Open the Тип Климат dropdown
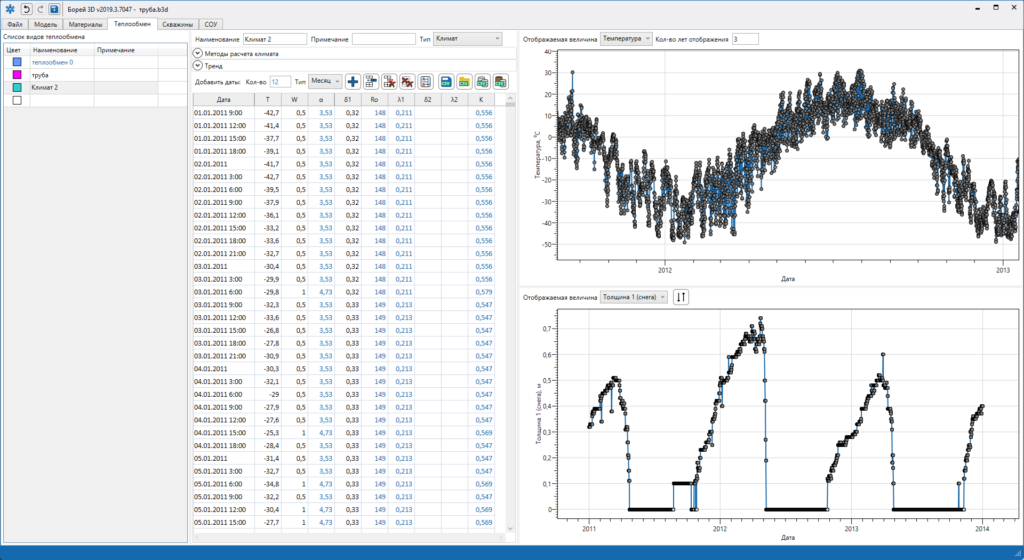The image size is (1024, 560). pyautogui.click(x=468, y=39)
